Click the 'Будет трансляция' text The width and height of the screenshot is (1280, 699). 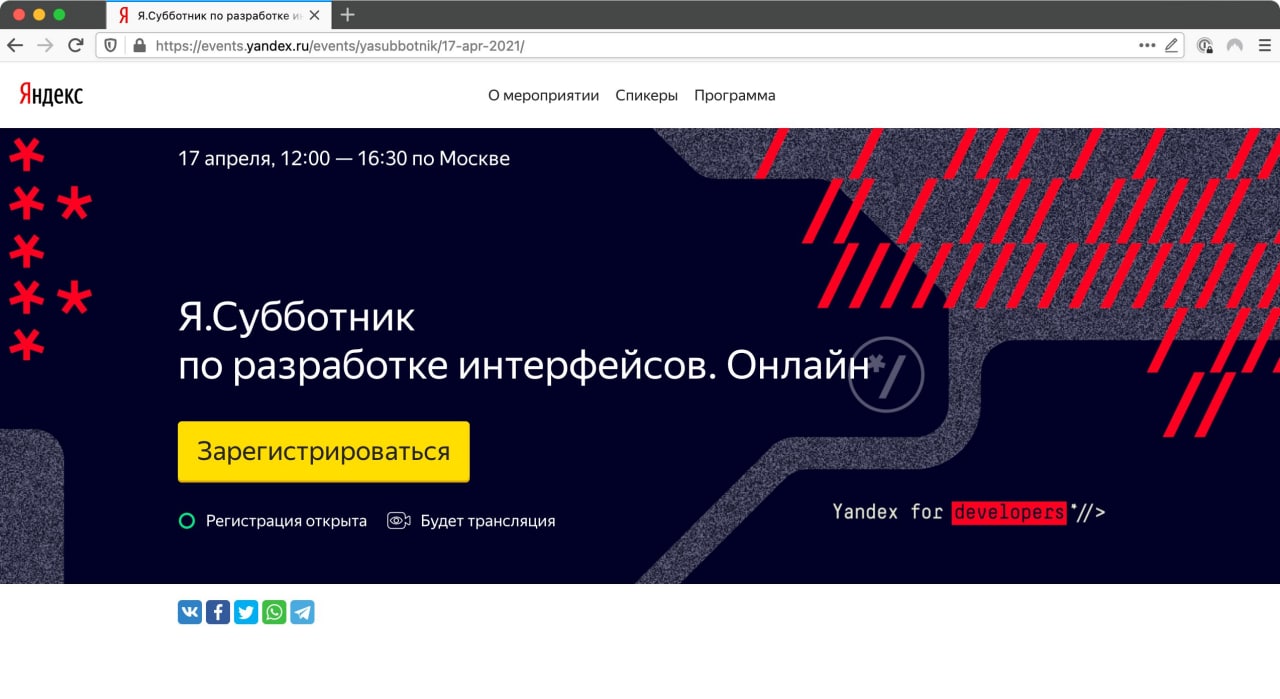coord(488,521)
